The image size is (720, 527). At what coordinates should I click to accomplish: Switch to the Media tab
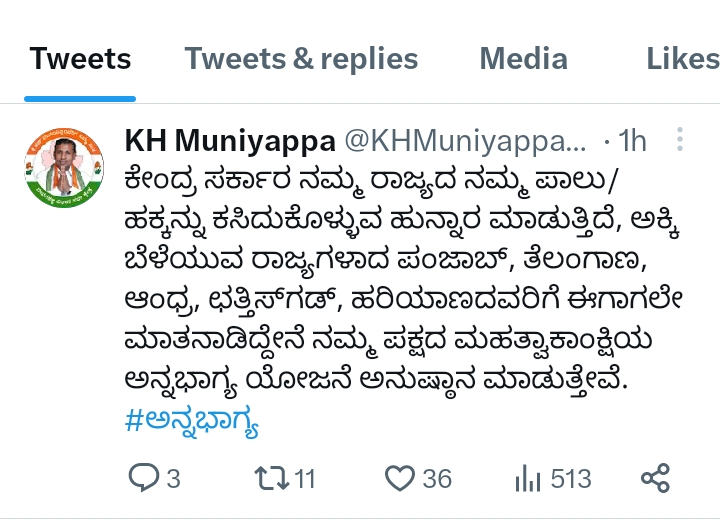pos(523,59)
